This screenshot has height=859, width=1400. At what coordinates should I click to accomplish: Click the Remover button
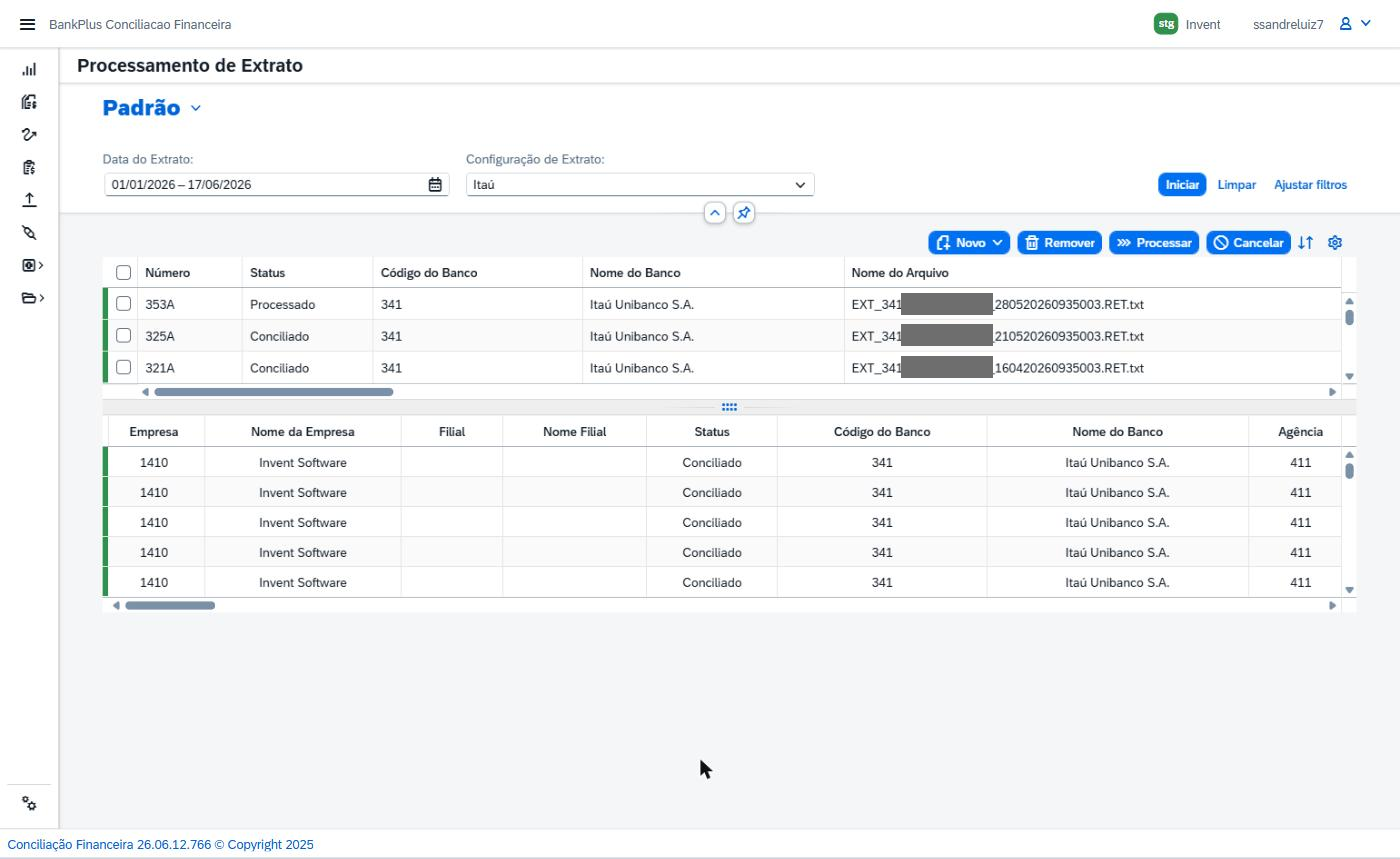tap(1060, 243)
